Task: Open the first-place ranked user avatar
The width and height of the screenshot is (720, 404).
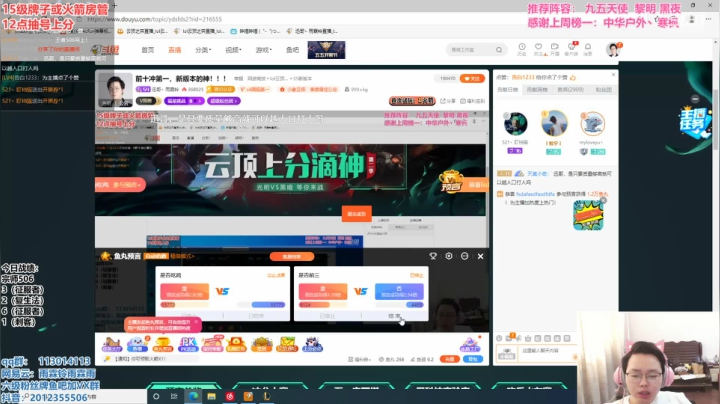Action: click(x=554, y=123)
